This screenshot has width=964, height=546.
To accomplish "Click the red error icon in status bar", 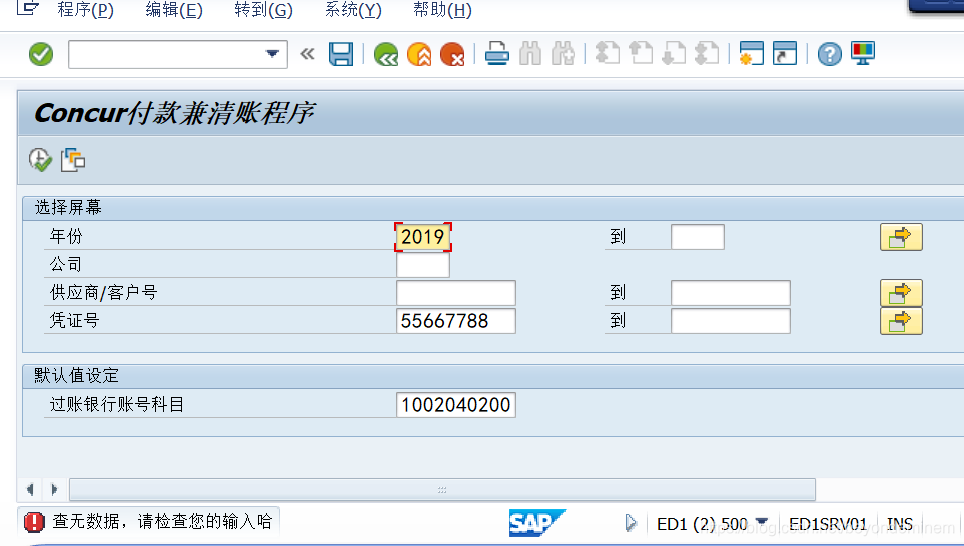I will [x=34, y=522].
